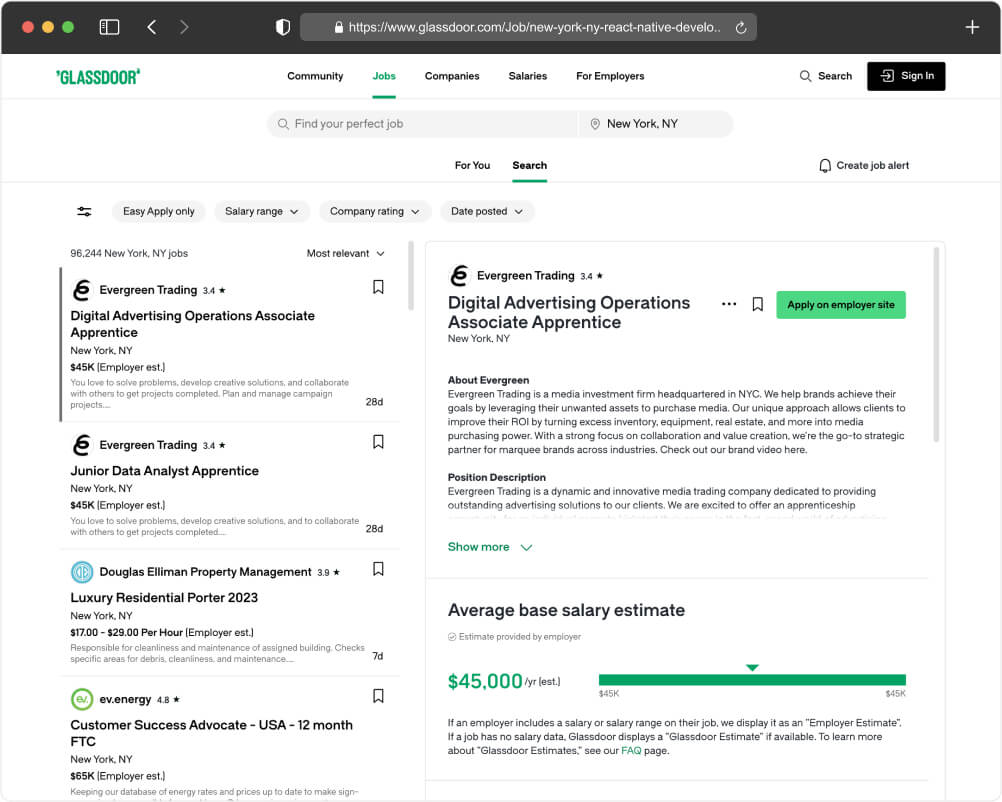Open the Search magnifying glass near Sign In
Viewport: 1002px width, 802px height.
805,76
